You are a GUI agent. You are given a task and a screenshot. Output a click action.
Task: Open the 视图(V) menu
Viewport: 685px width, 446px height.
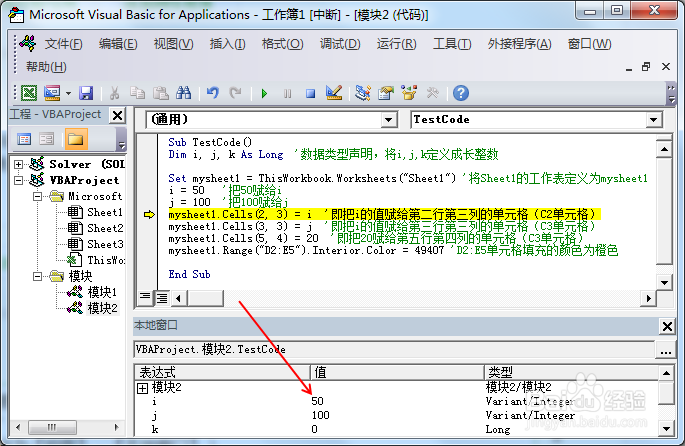[173, 44]
